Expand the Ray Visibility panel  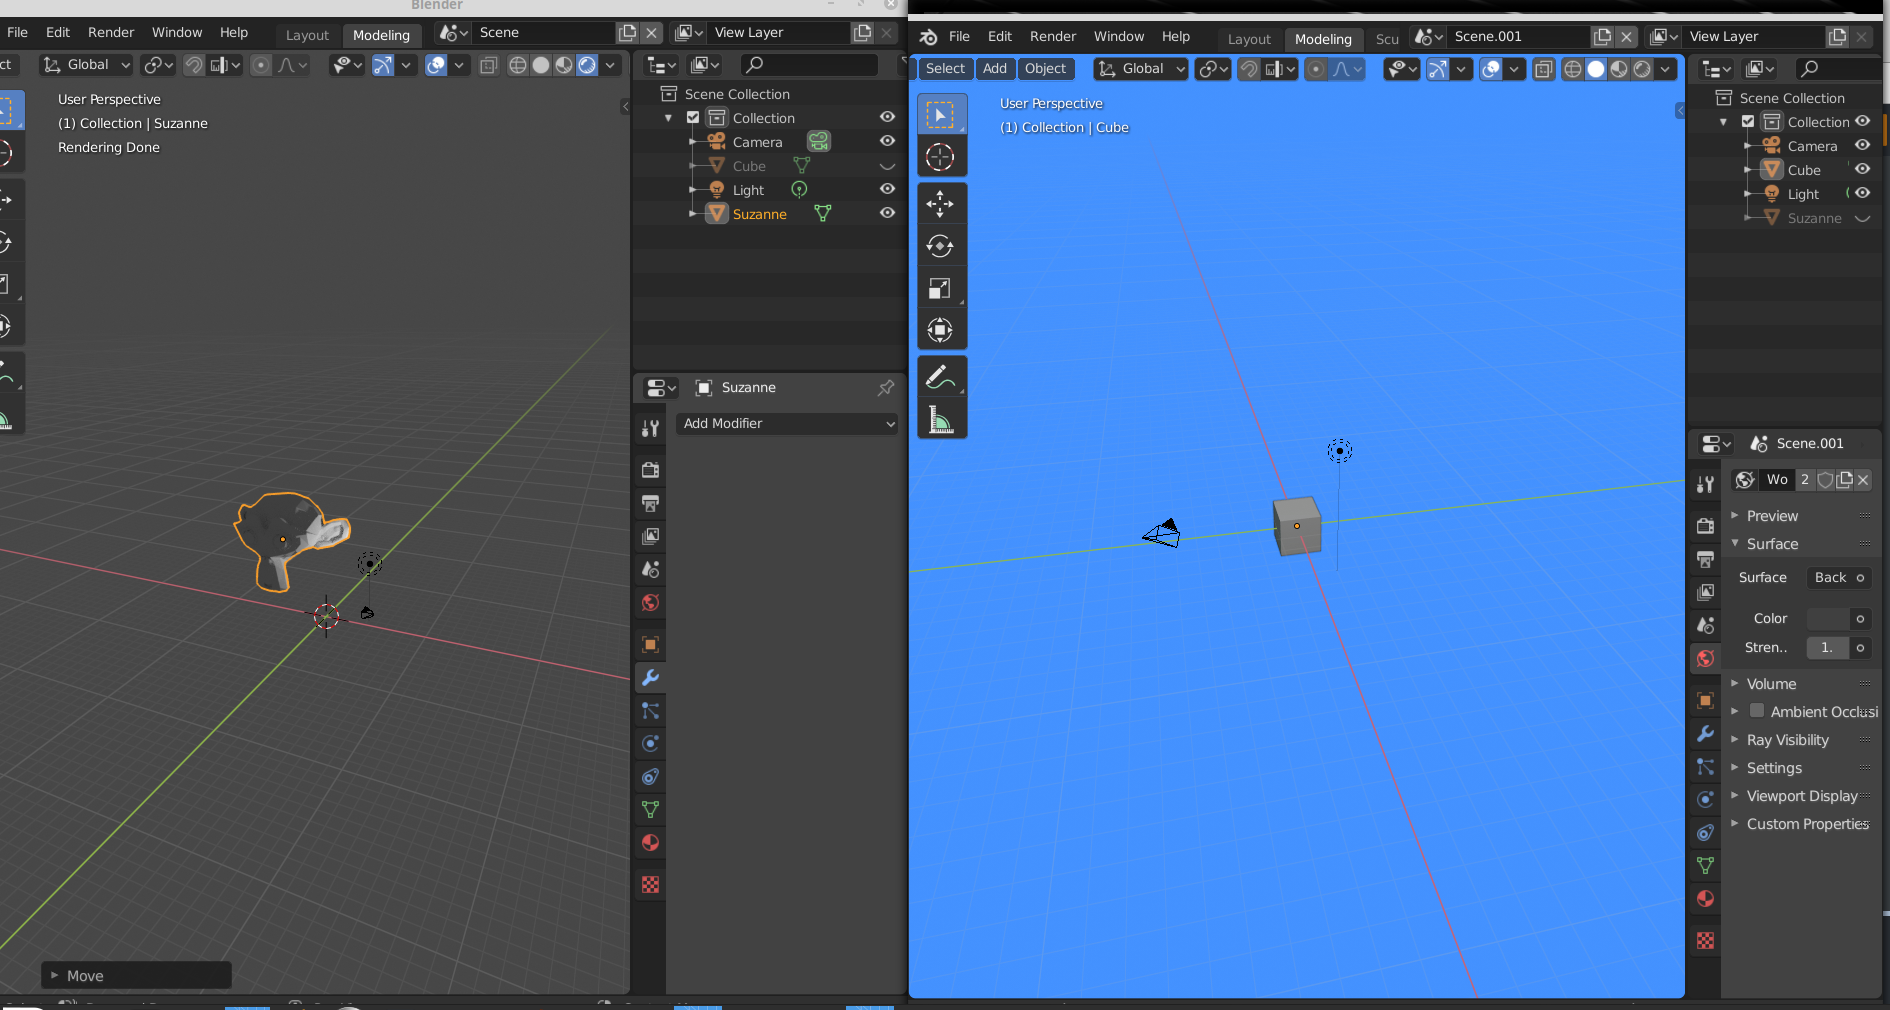(x=1787, y=740)
